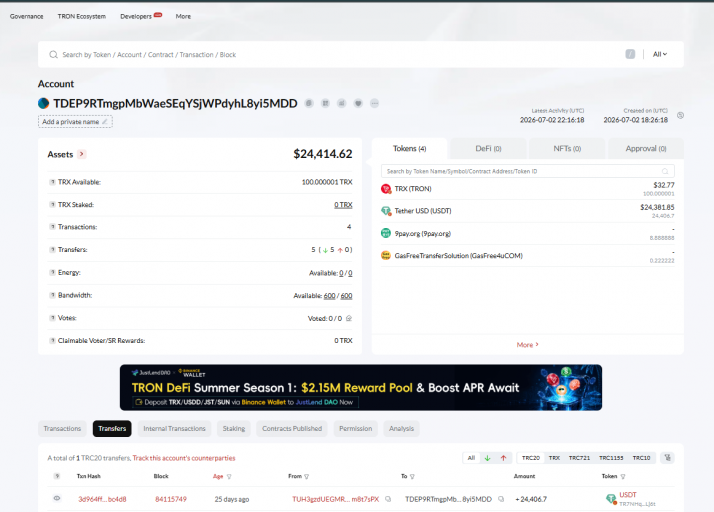Click the TRX (TRON) token logo

coord(386,189)
